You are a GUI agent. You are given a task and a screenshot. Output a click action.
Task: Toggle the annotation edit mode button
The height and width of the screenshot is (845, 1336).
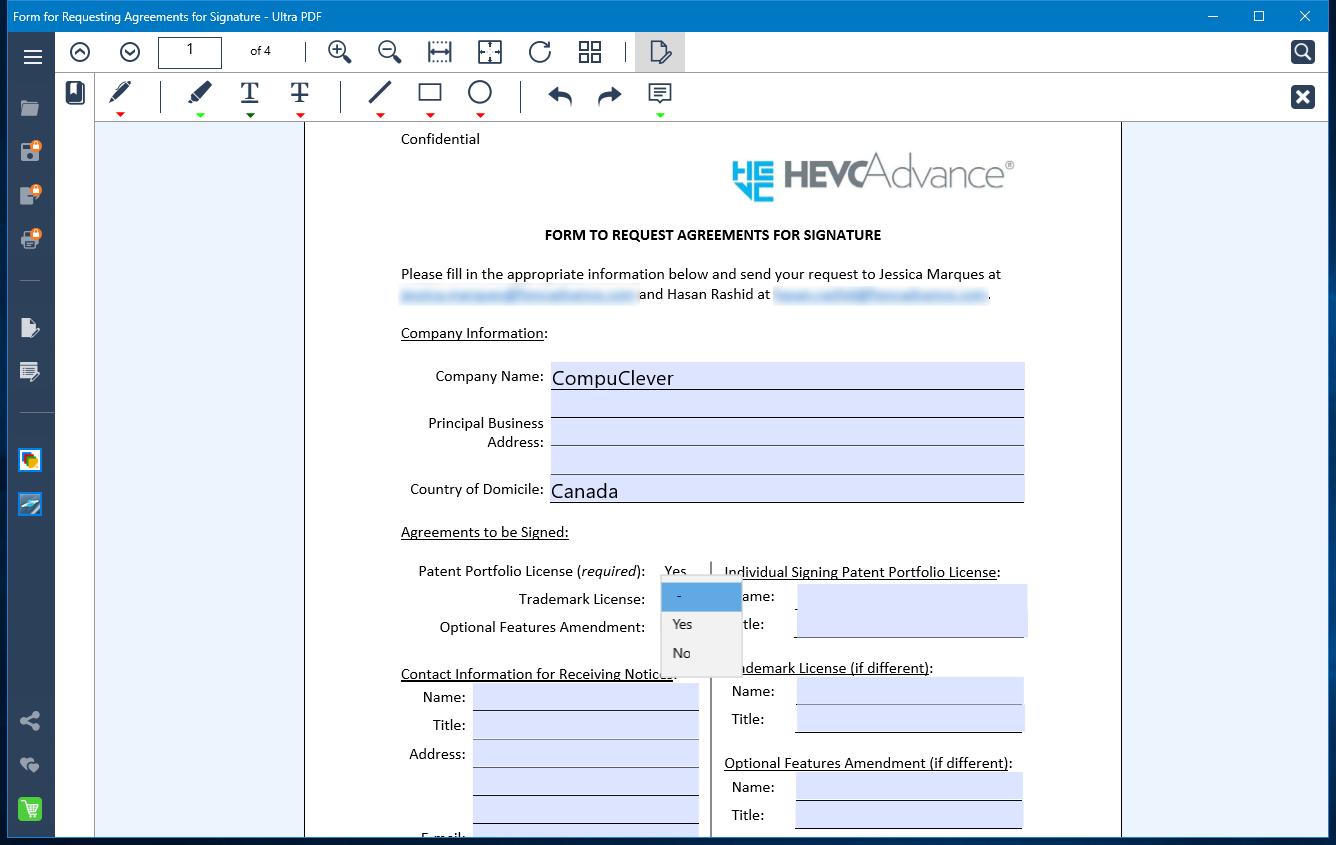[x=660, y=52]
